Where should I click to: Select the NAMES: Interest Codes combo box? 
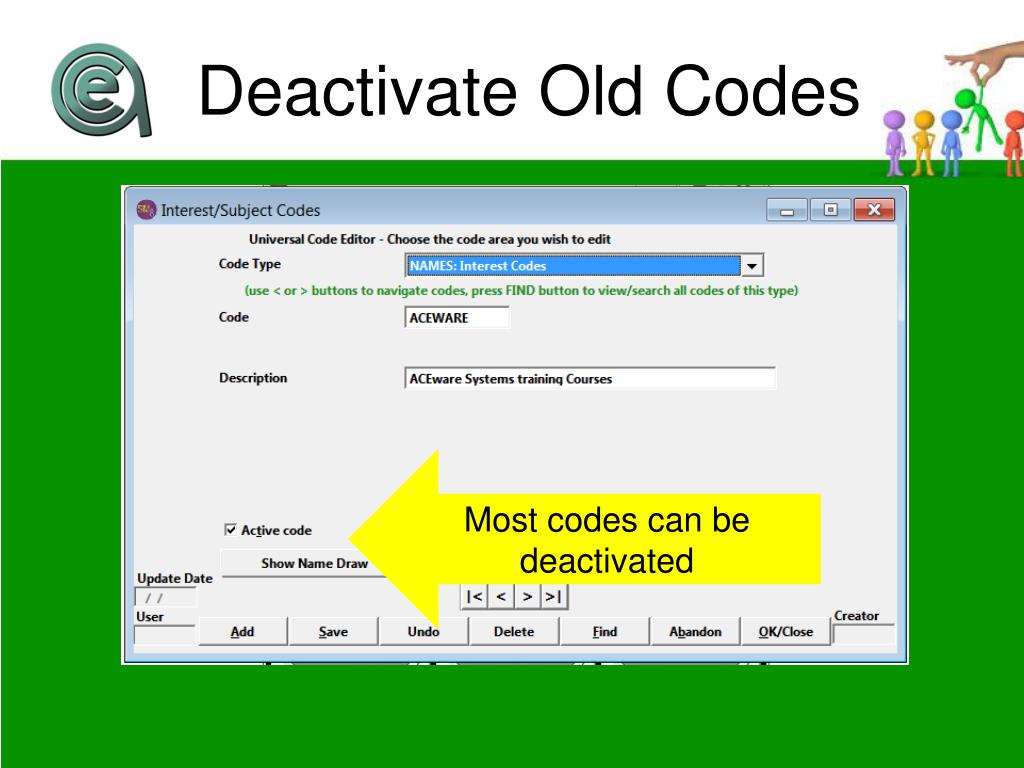coord(584,266)
